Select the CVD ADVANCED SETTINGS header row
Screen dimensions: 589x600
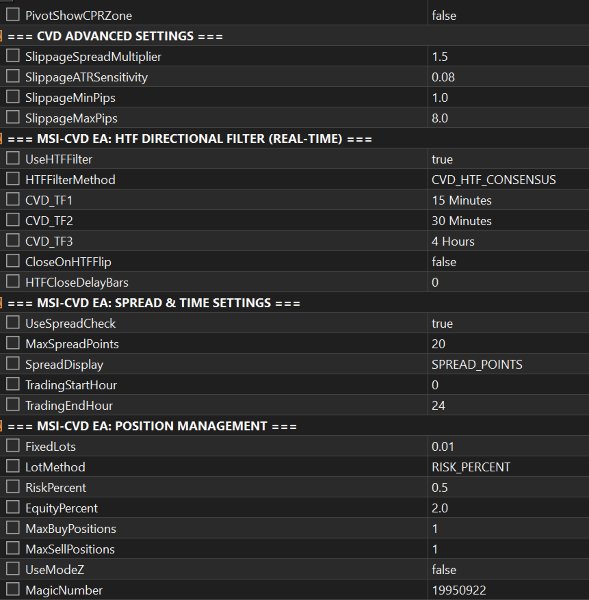point(294,36)
